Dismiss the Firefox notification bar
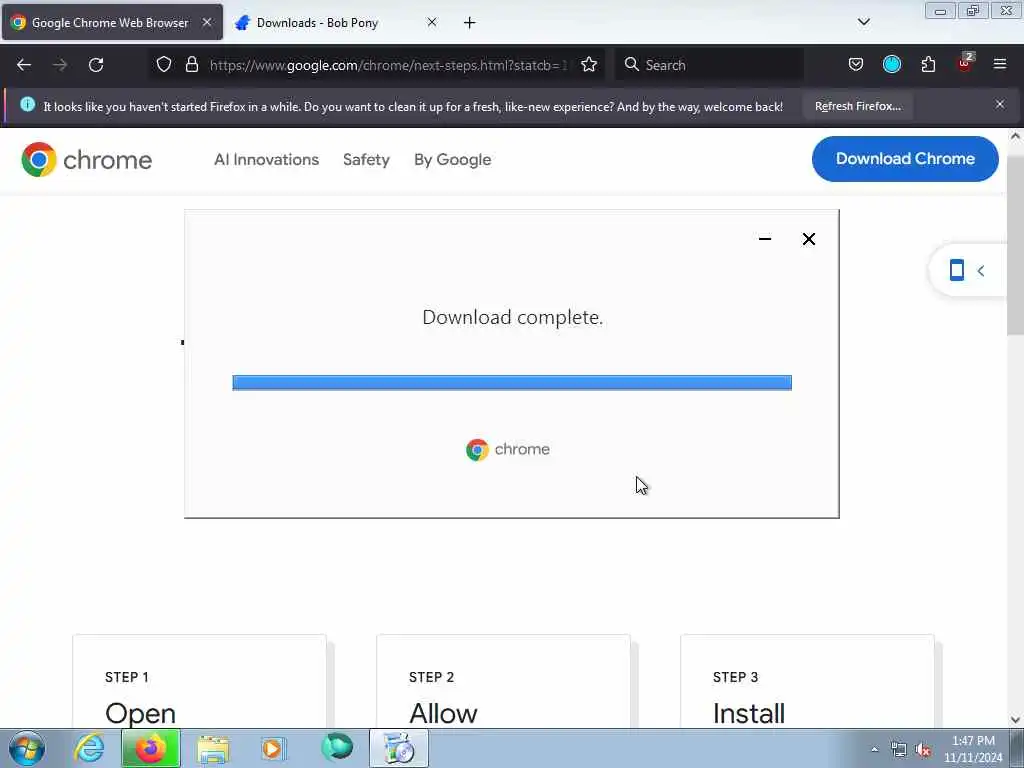 pos(1000,104)
